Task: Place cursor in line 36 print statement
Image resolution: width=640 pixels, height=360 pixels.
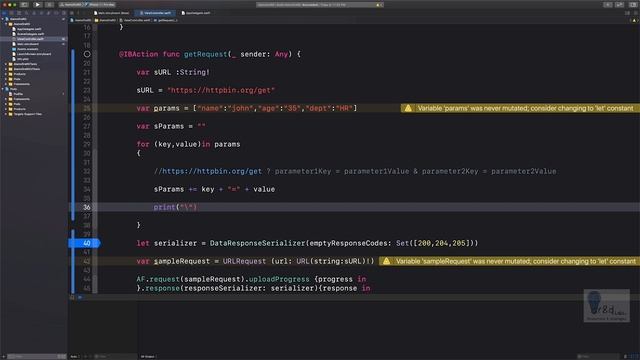Action: click(x=176, y=207)
